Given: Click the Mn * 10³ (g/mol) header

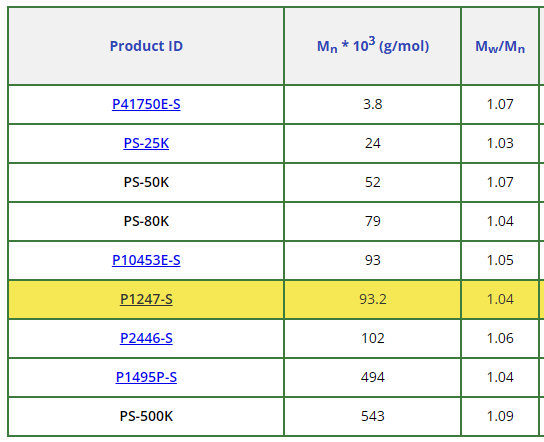Looking at the screenshot, I should tap(373, 46).
